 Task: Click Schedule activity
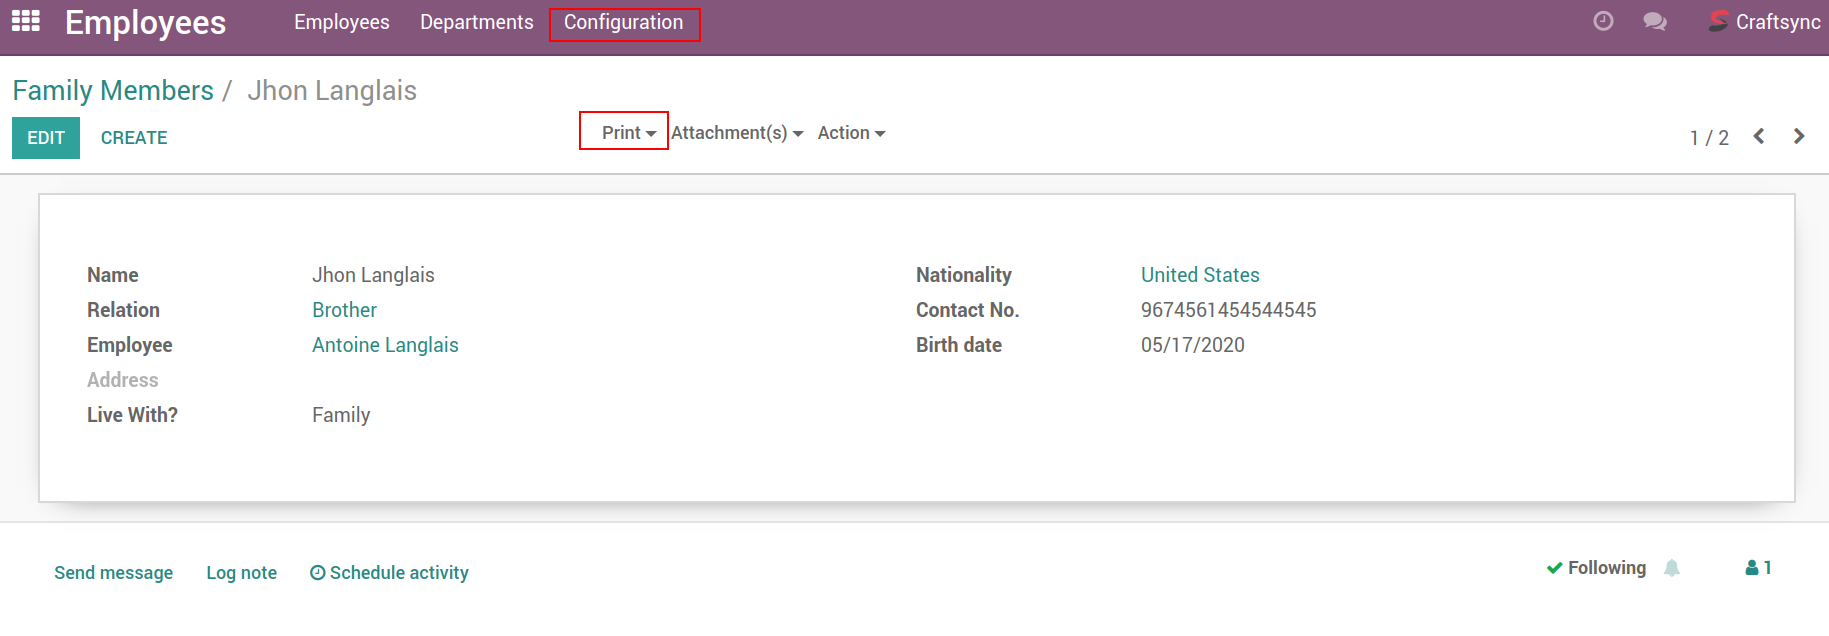point(389,573)
